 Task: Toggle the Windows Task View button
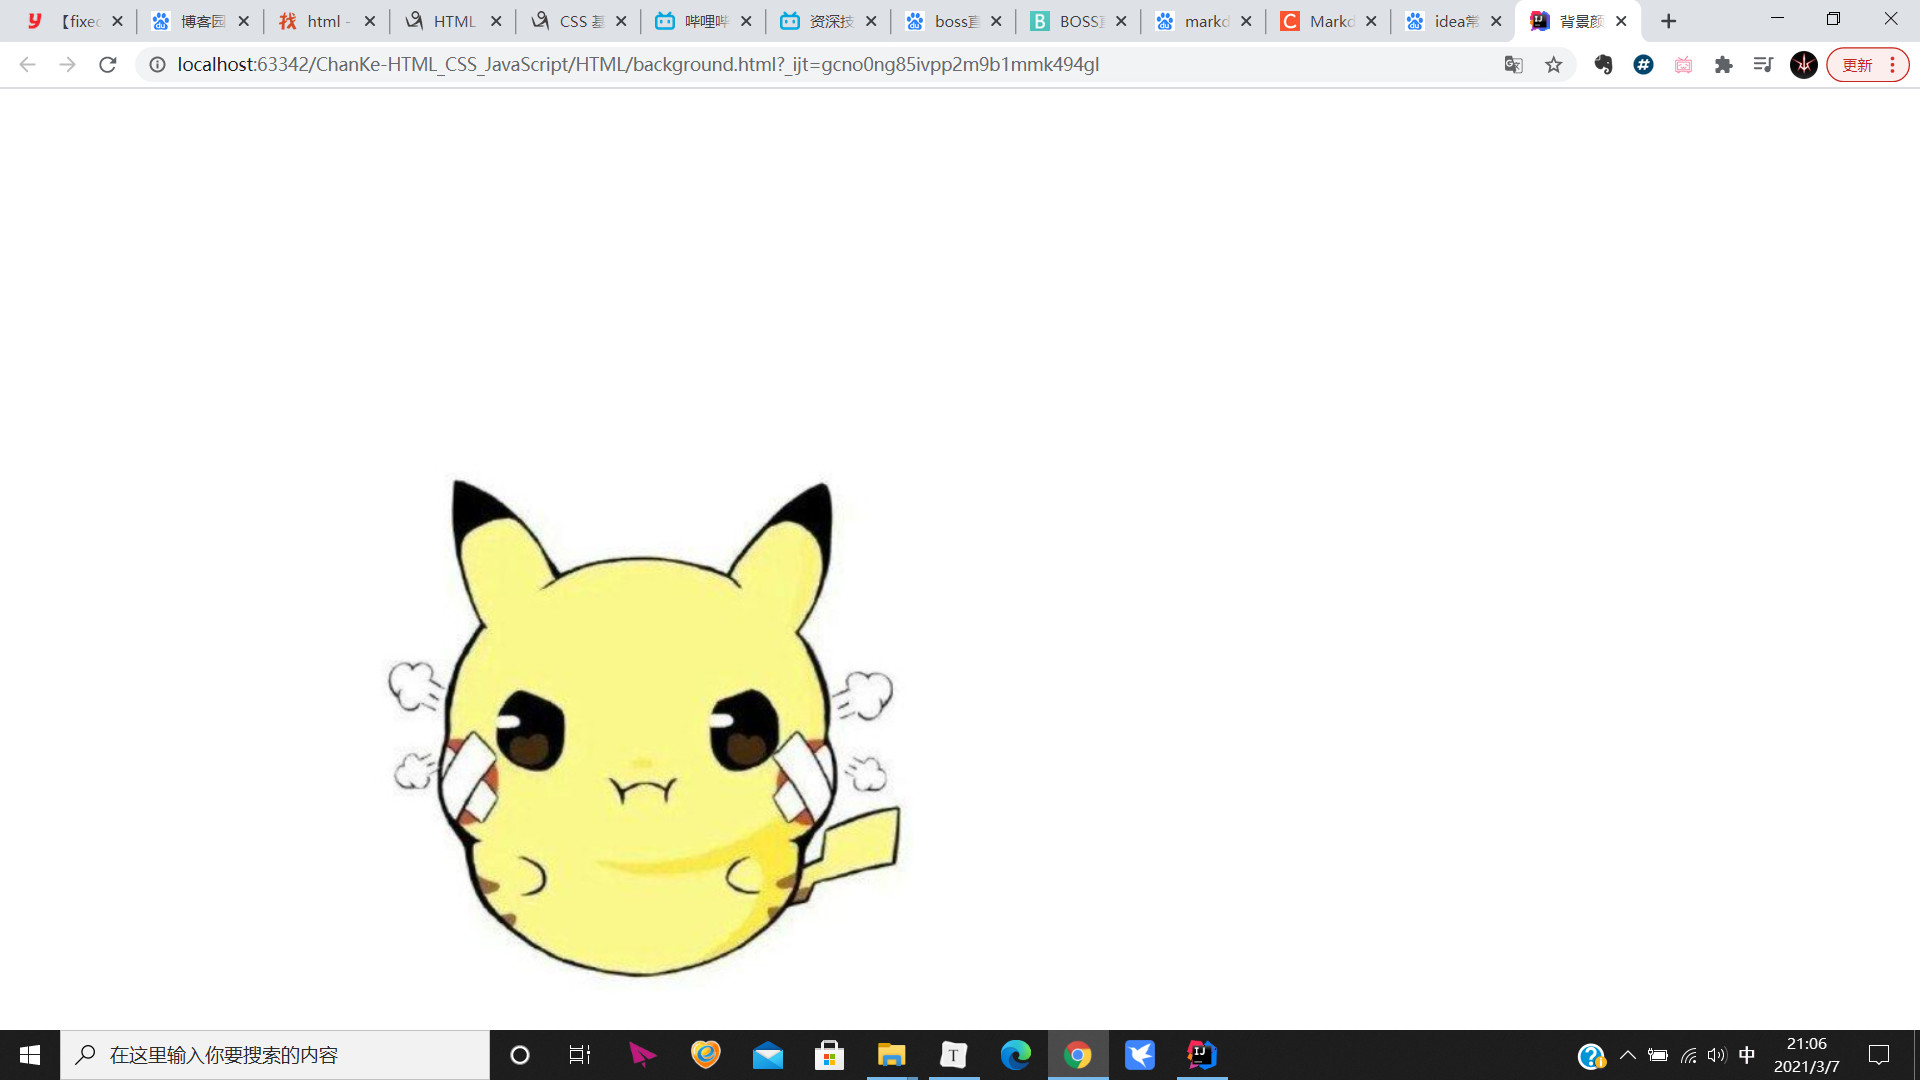(580, 1055)
